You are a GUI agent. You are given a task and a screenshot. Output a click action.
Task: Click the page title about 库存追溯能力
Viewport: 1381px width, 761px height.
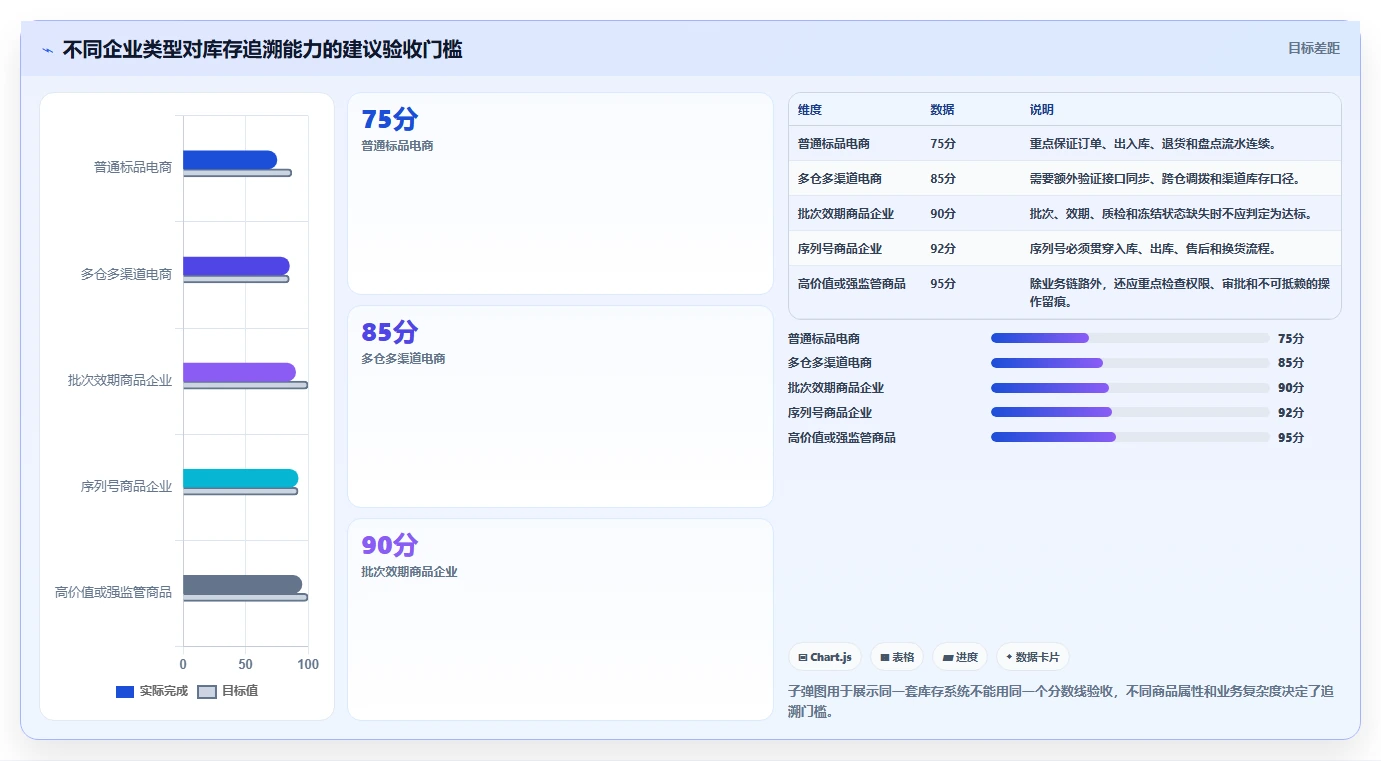(262, 49)
